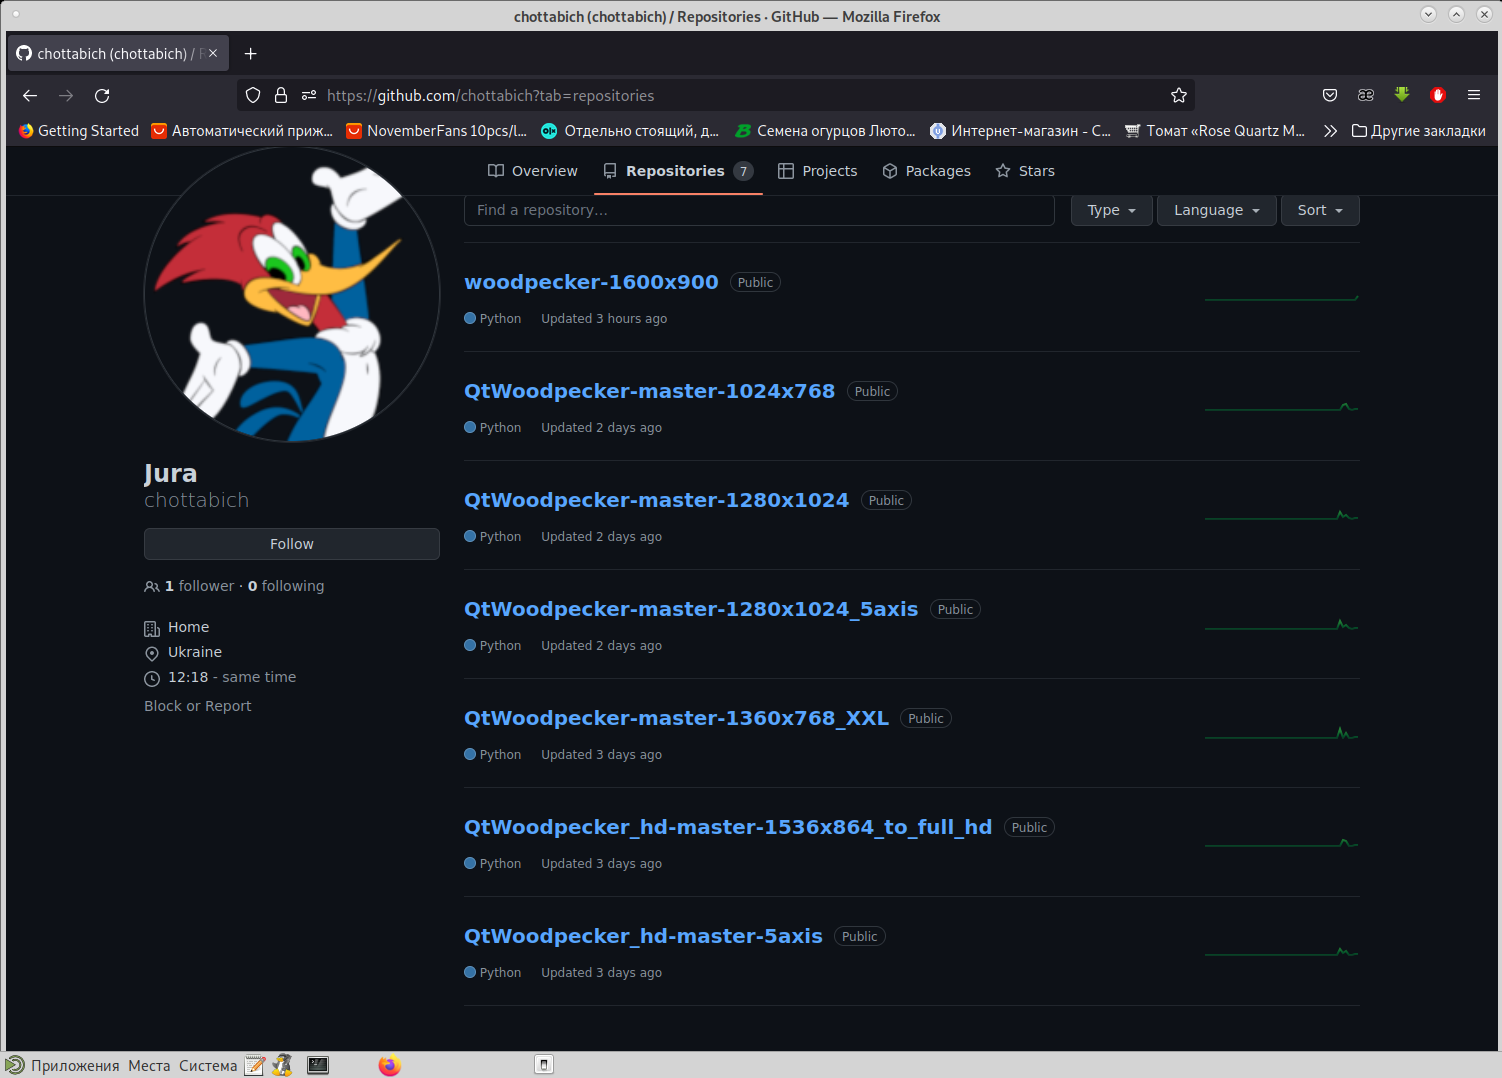Click the browser forward arrow
The width and height of the screenshot is (1502, 1078).
coord(66,96)
